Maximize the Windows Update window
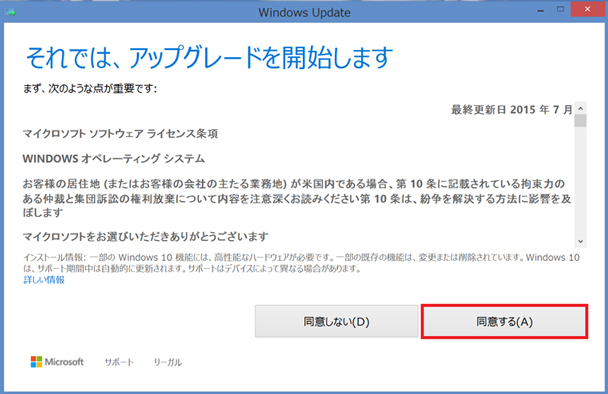This screenshot has width=608, height=394. 560,9
